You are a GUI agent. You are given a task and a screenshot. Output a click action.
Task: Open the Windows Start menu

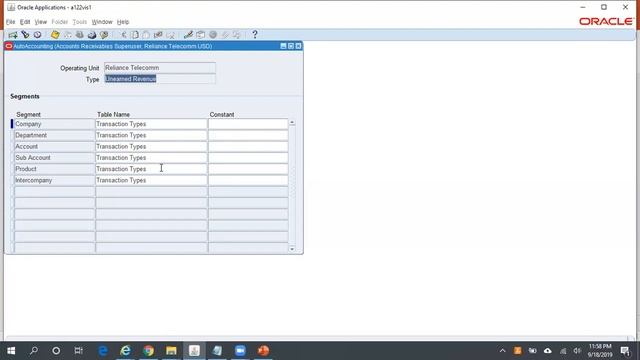(x=11, y=351)
